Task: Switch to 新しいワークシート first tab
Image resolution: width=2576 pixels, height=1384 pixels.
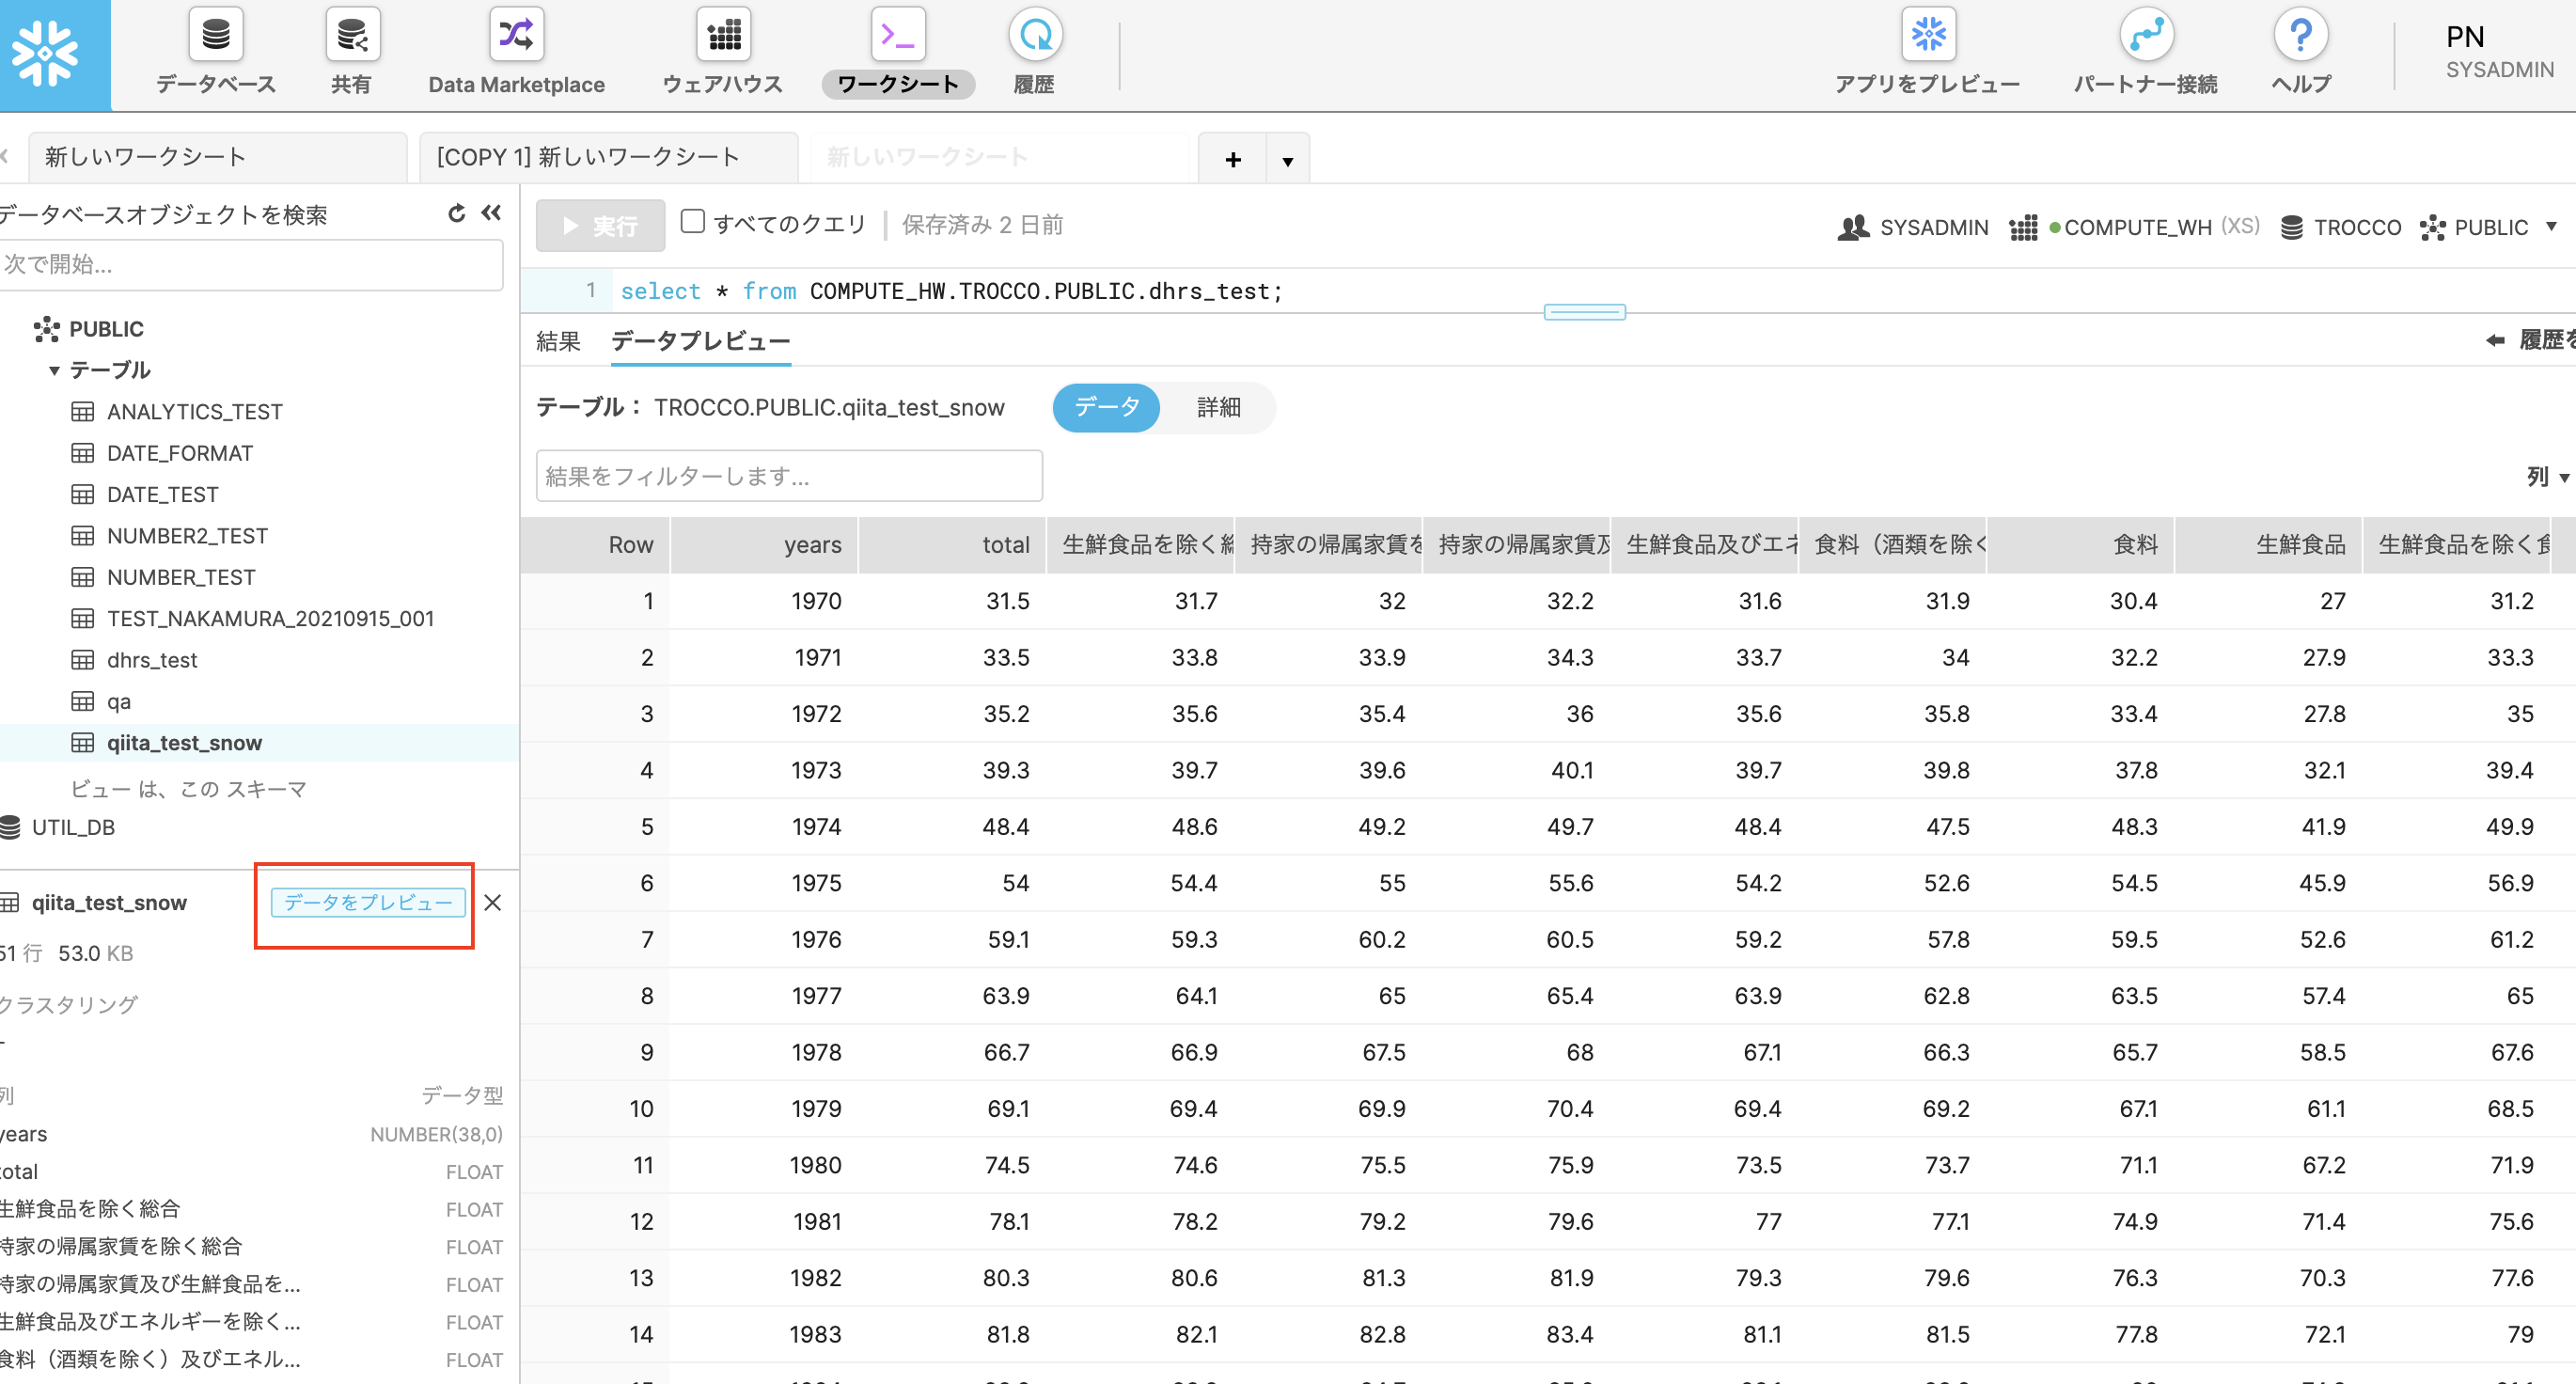Action: click(x=217, y=158)
